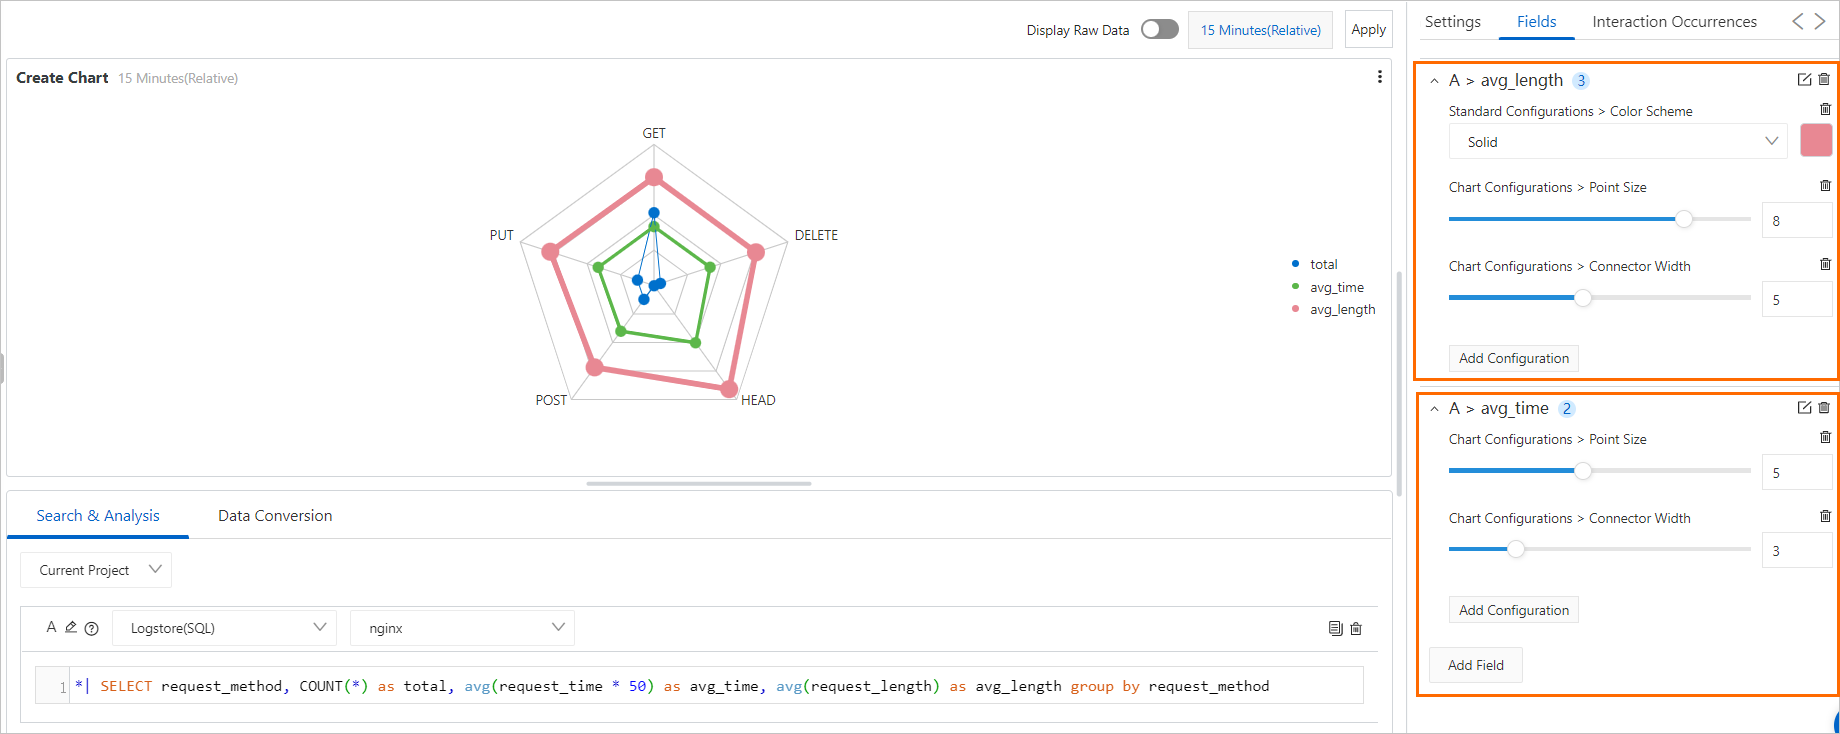The width and height of the screenshot is (1840, 734).
Task: Open the Solid color scheme dropdown
Action: pos(1617,141)
